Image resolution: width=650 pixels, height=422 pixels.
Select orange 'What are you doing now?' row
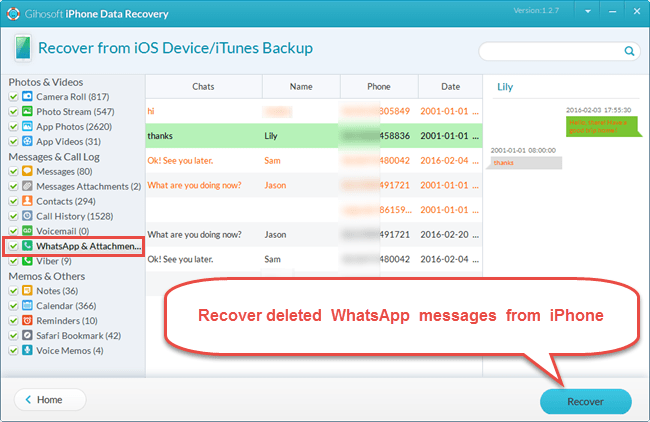(x=314, y=185)
